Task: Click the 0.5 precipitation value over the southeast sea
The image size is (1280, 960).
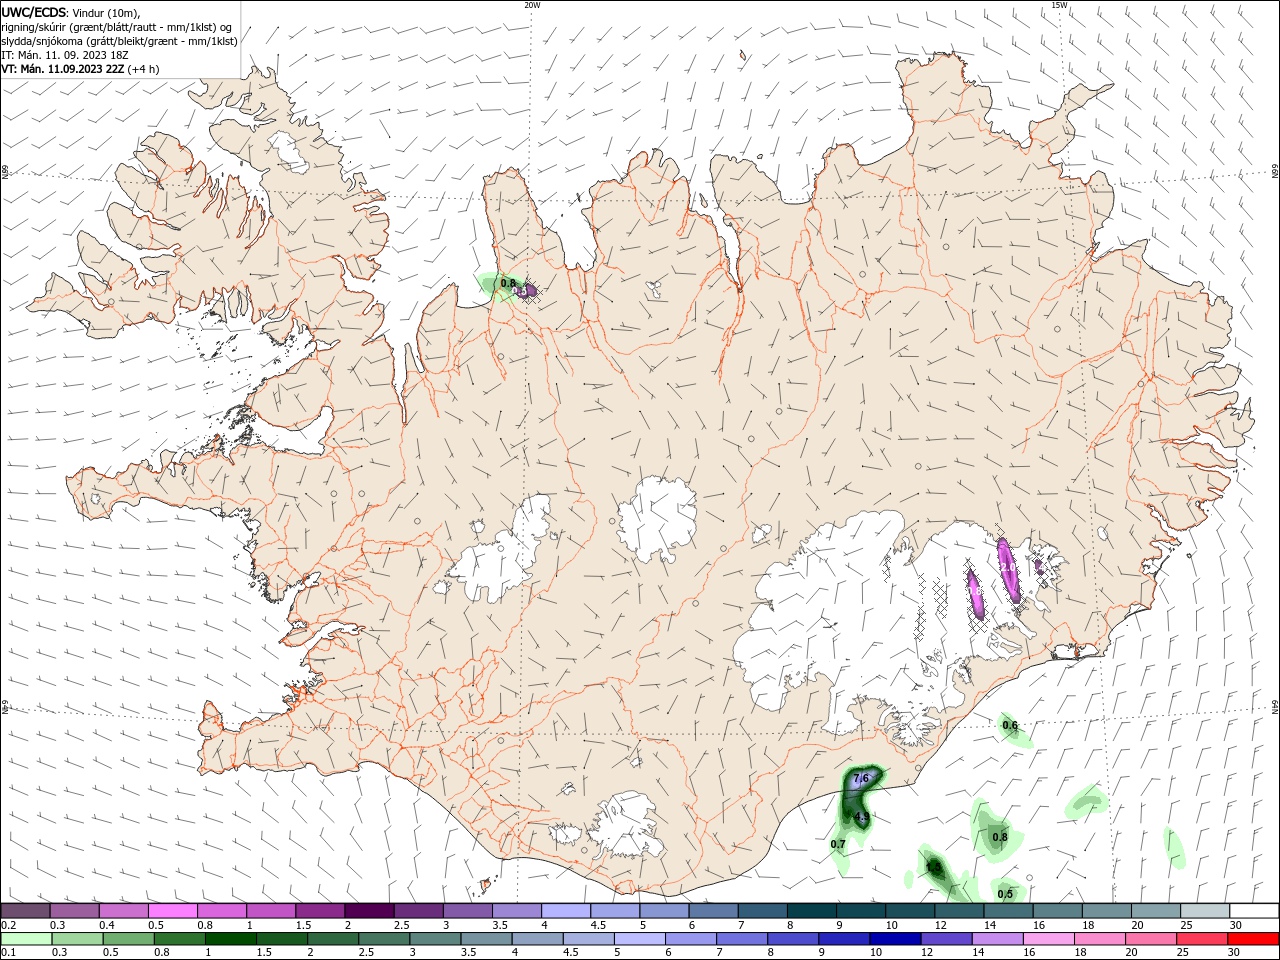Action: coord(1005,894)
